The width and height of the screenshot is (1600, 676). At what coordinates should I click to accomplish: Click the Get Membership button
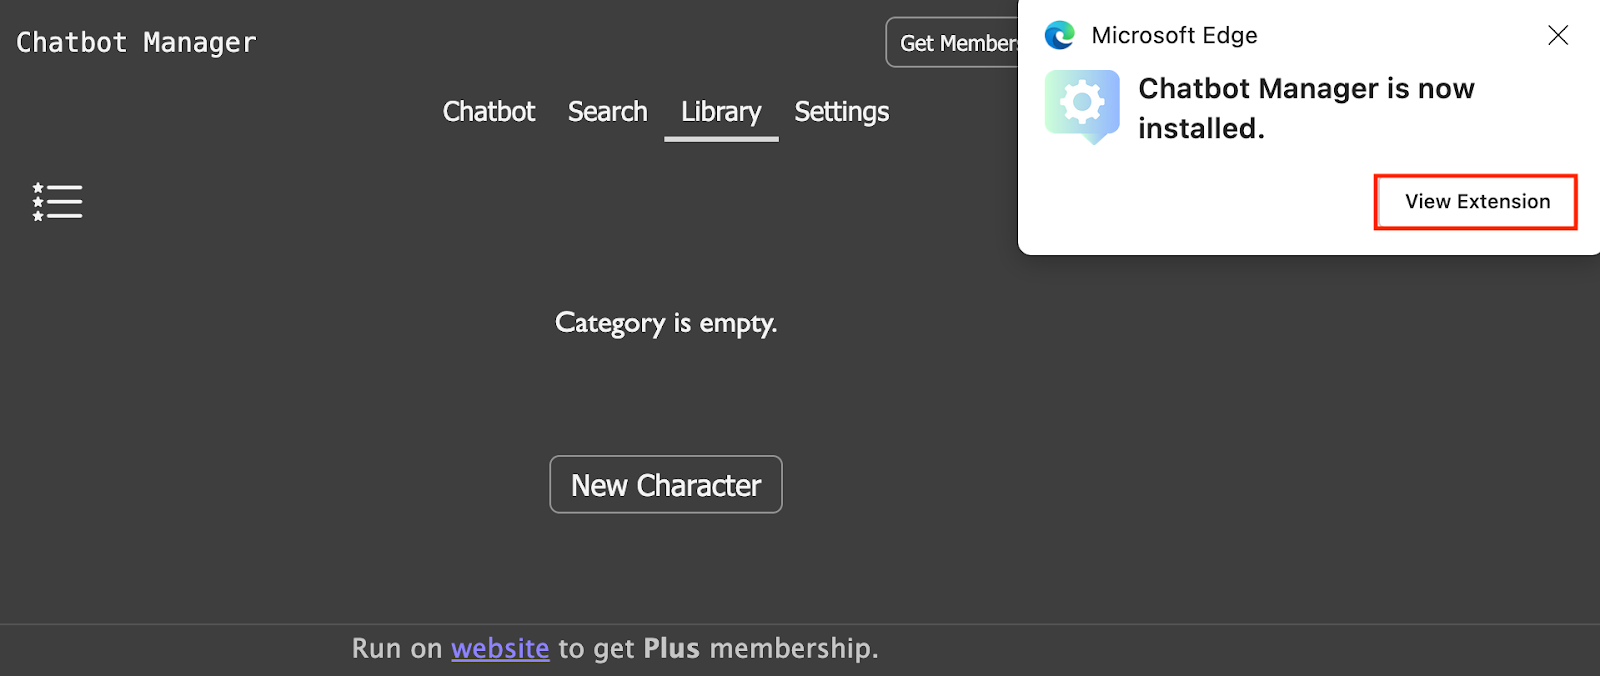point(955,43)
